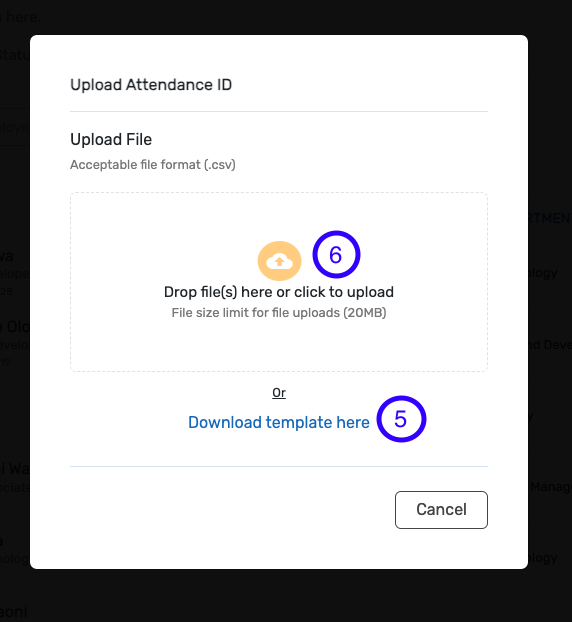Click the orange cloud upload icon
572x622 pixels.
click(x=279, y=261)
